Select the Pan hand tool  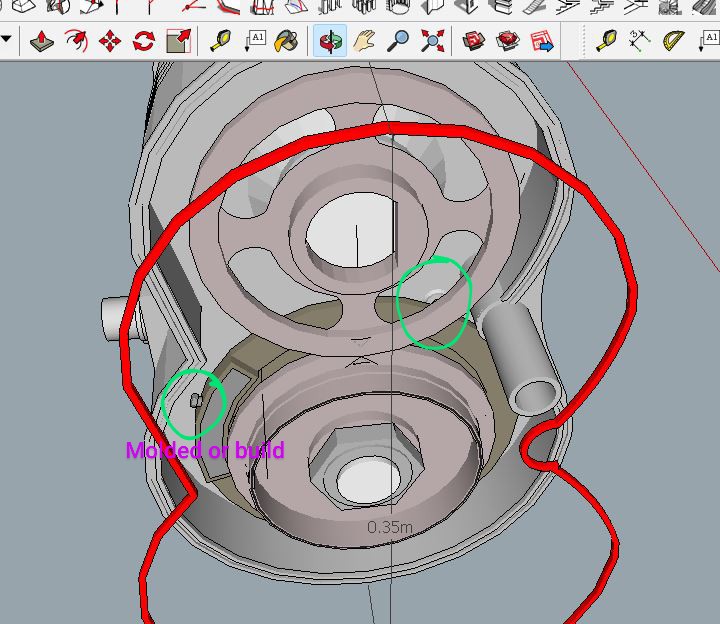pos(364,41)
